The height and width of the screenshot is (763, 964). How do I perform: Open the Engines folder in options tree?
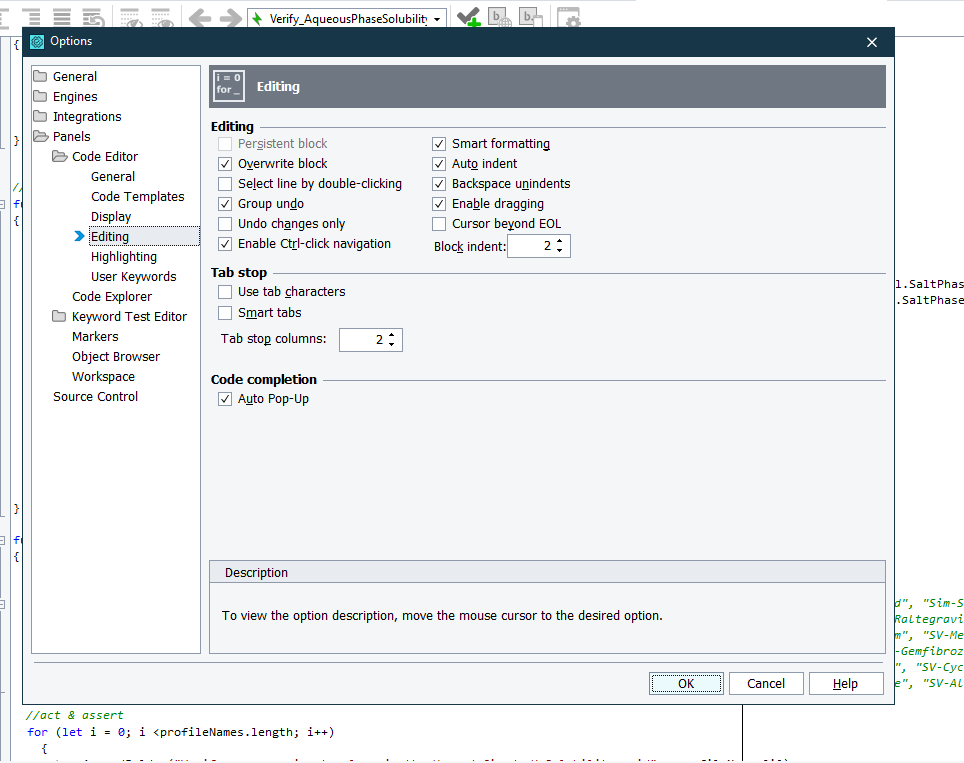[75, 96]
